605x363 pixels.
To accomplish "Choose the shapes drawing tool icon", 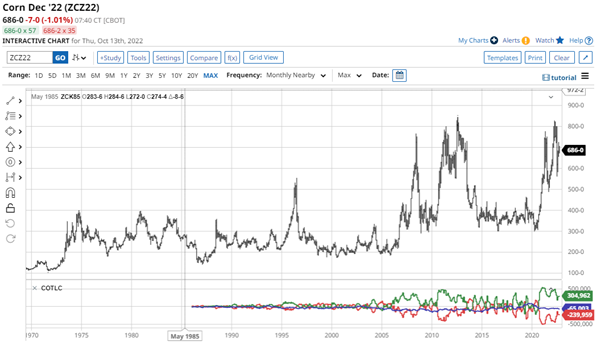I will click(10, 132).
